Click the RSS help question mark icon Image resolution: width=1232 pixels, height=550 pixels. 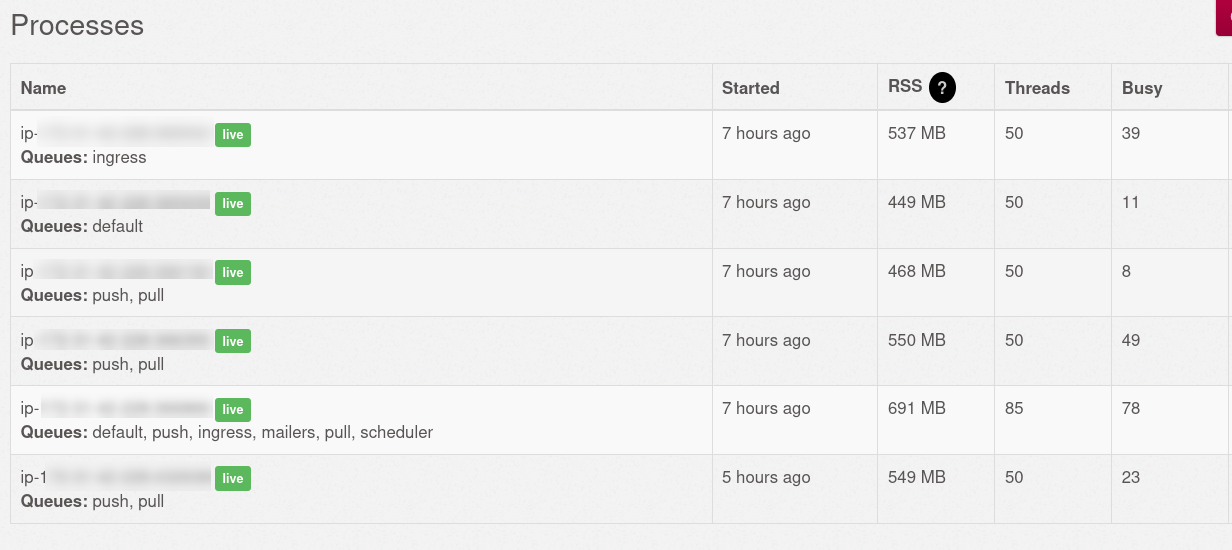[942, 88]
